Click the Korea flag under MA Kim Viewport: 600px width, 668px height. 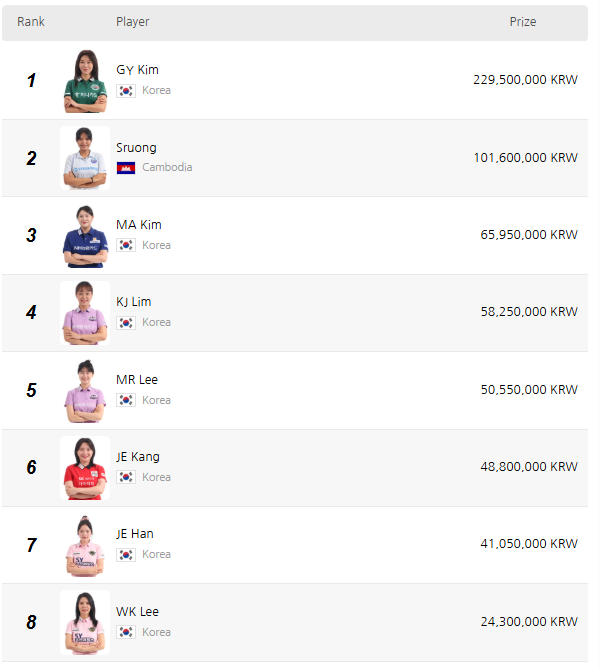[126, 245]
